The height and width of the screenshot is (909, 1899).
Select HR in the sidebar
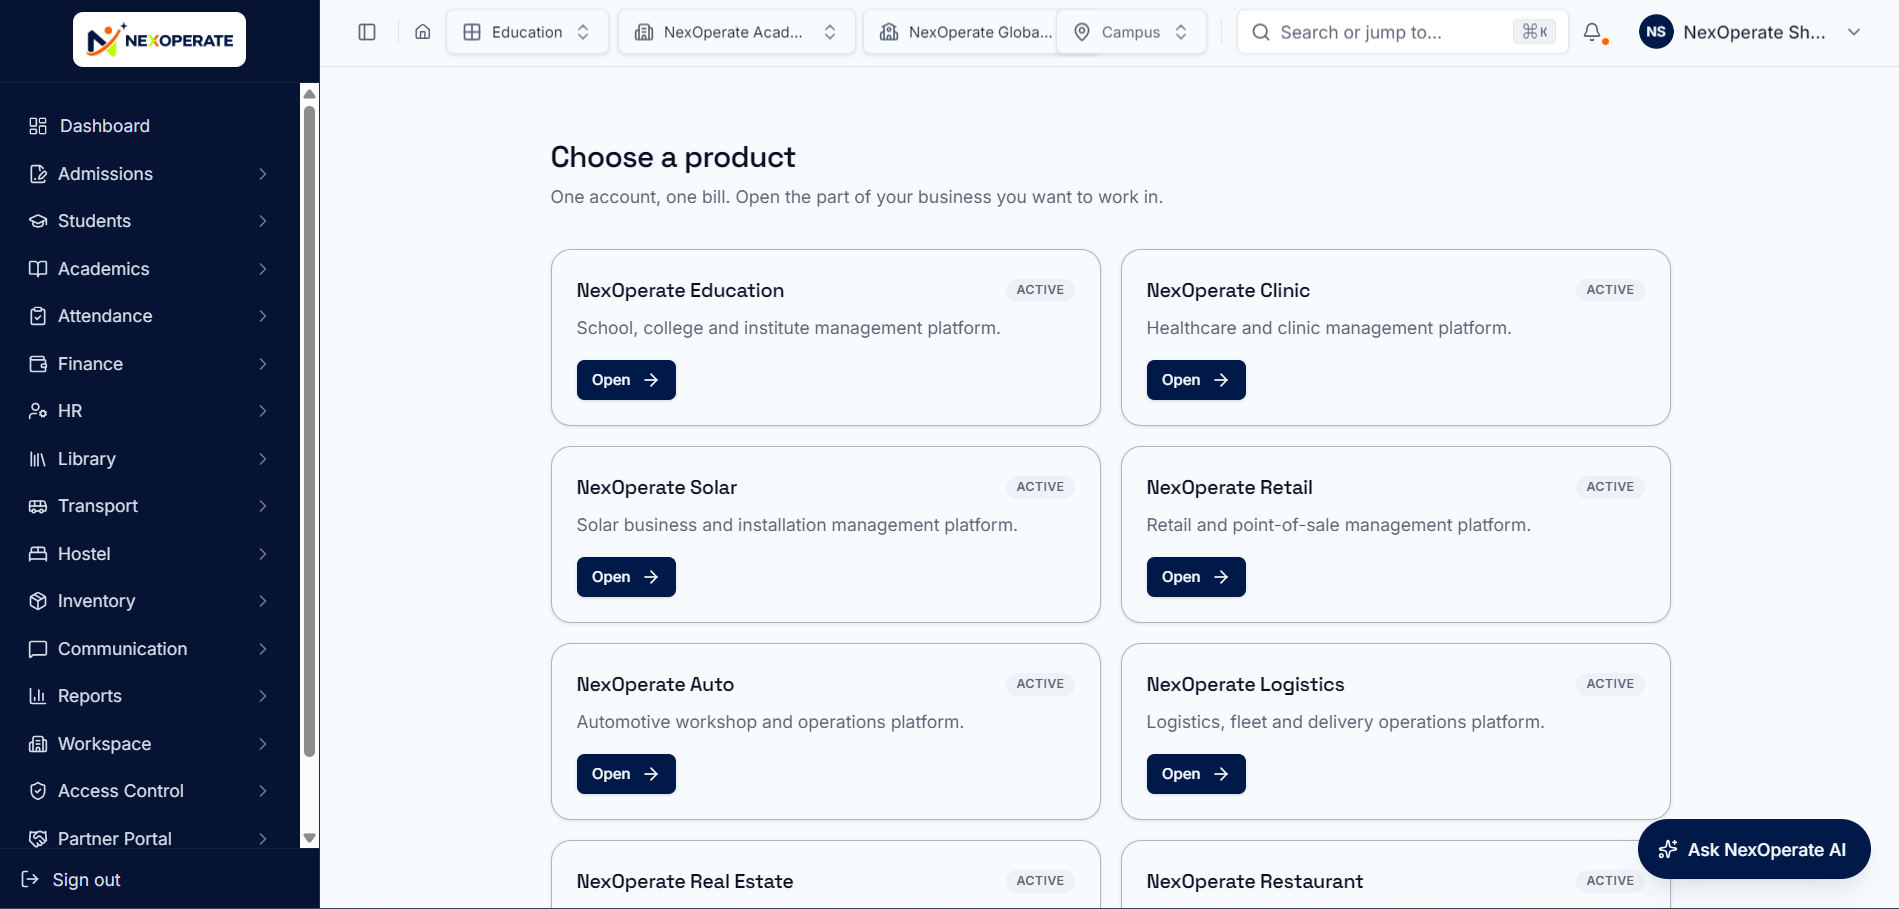[x=150, y=411]
